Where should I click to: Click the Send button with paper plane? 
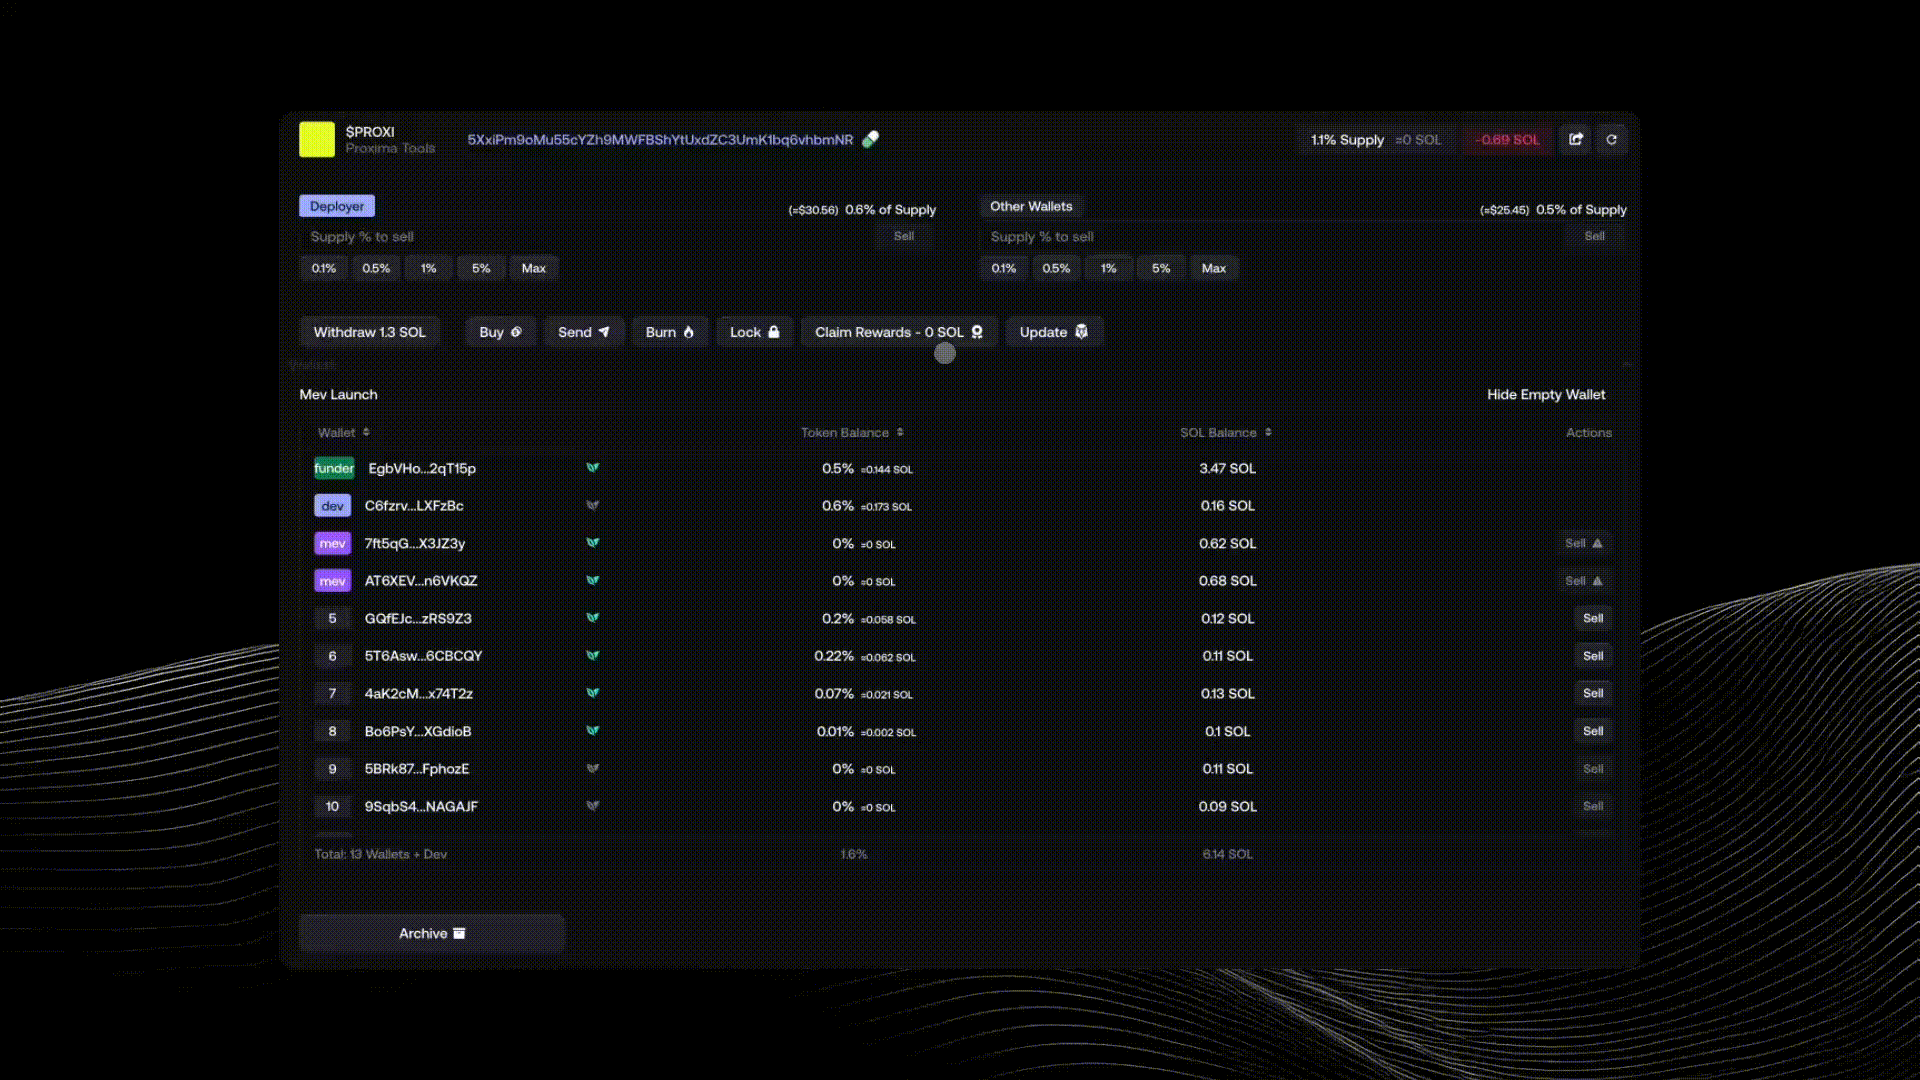point(584,332)
